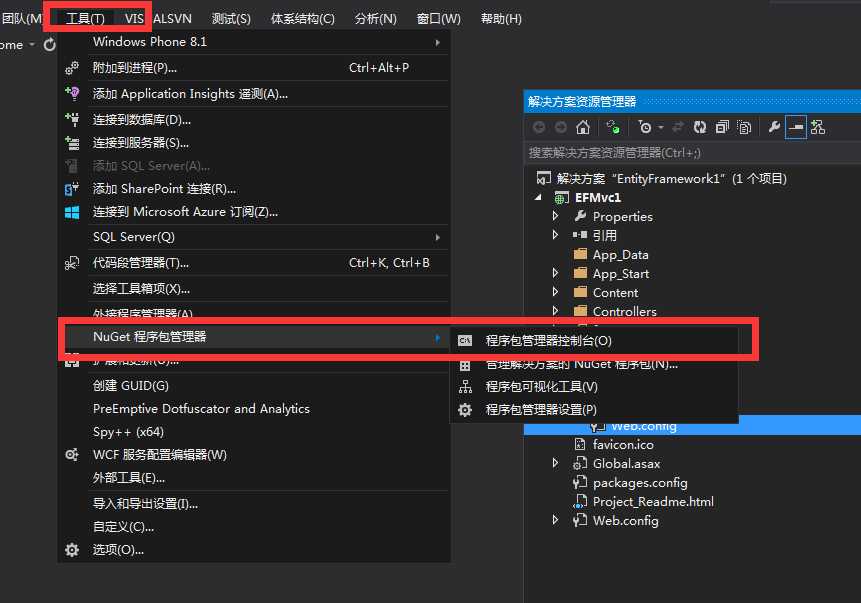Open the 工具(T) menu
861x603 pixels.
pyautogui.click(x=85, y=19)
